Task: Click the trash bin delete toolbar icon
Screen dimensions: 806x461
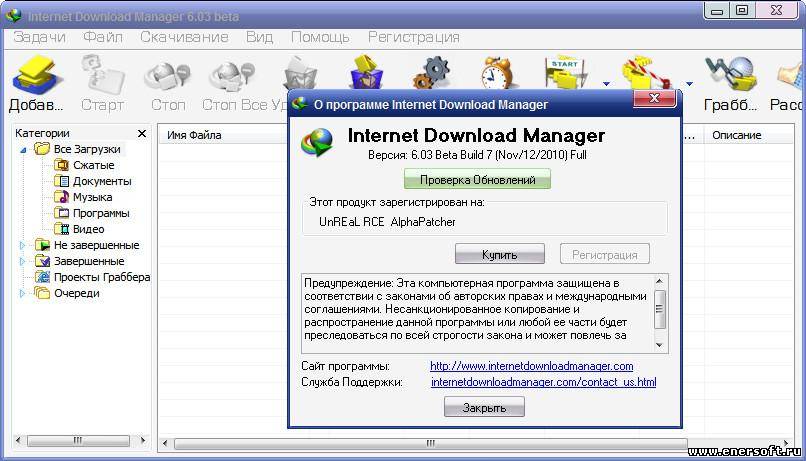Action: pos(301,73)
